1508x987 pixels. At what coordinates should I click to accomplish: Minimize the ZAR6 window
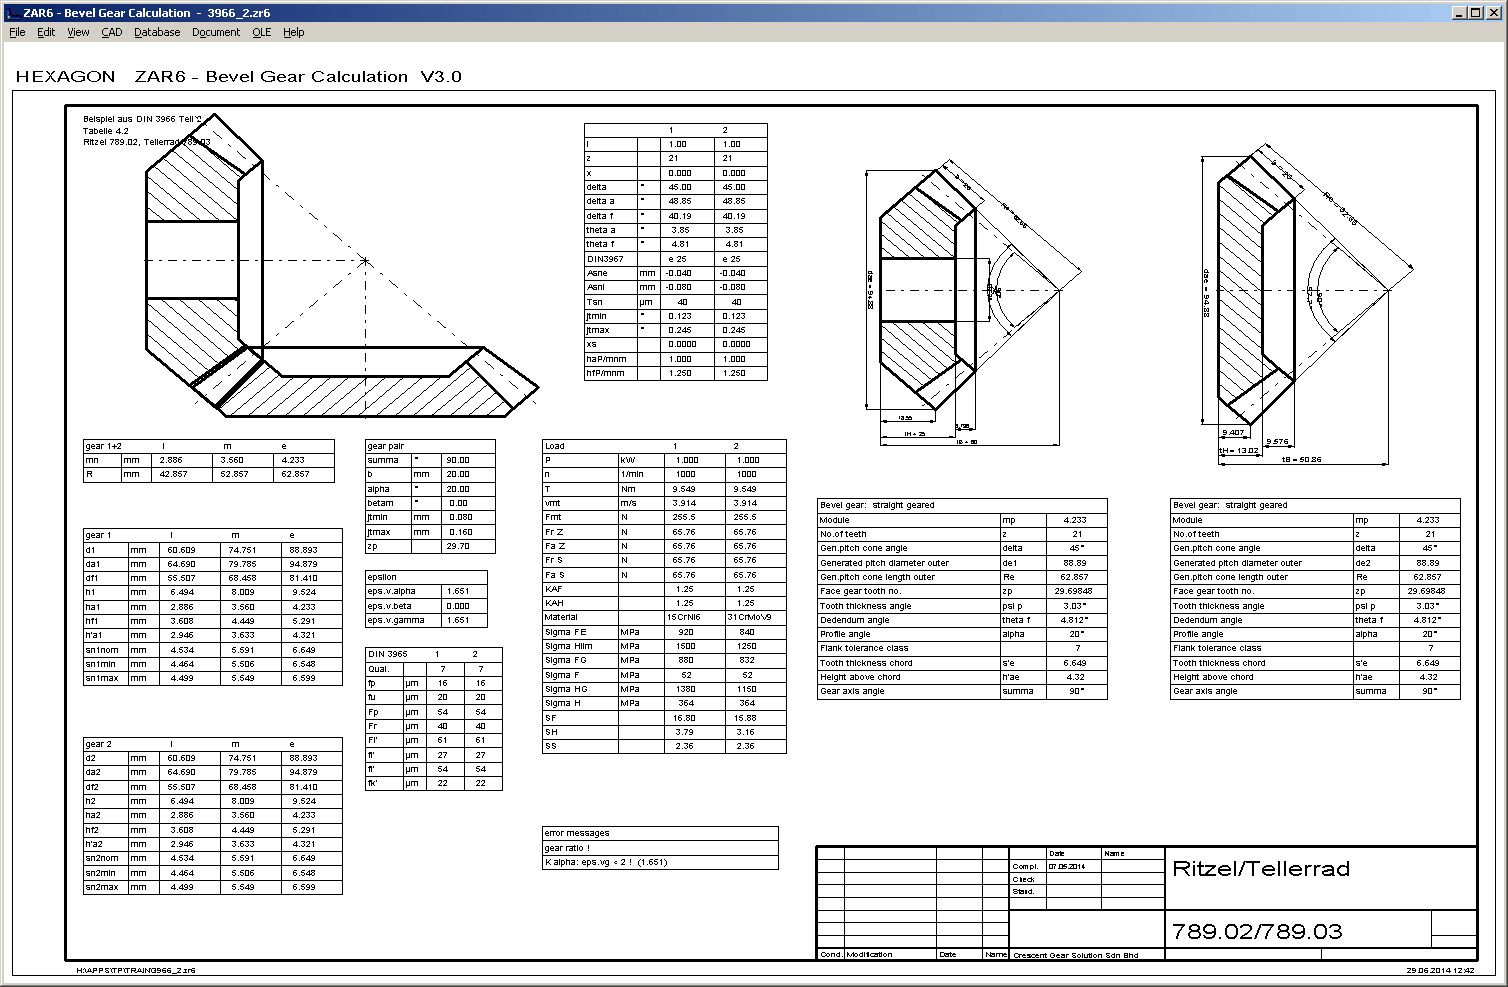pos(1460,12)
